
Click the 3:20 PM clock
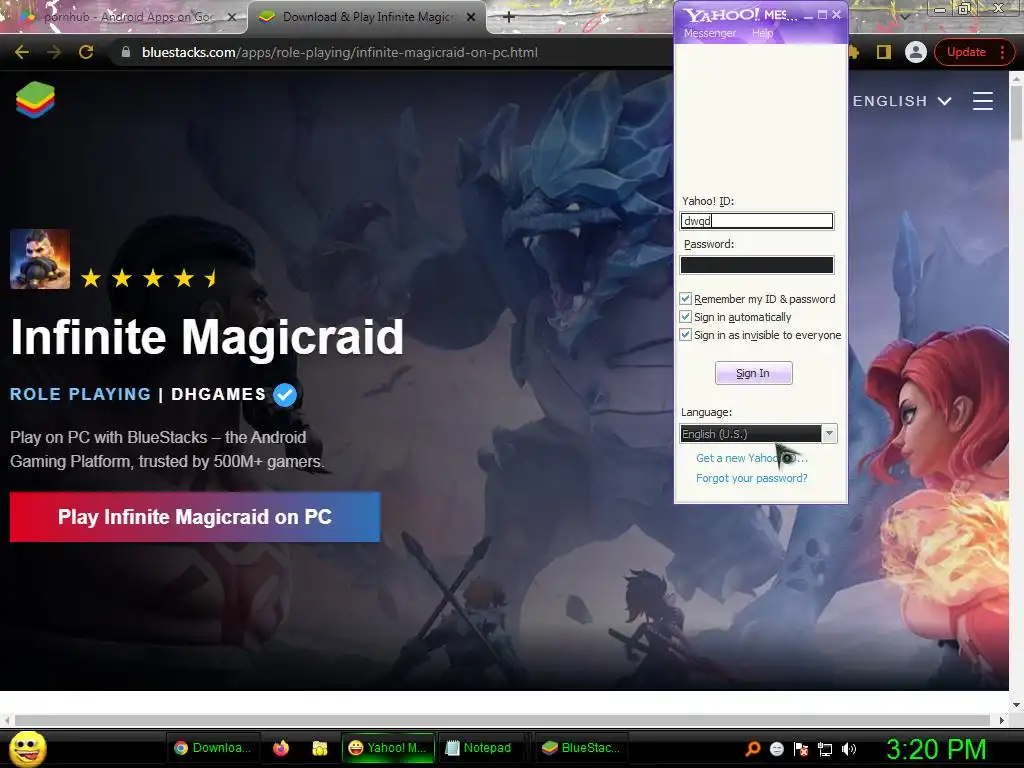pyautogui.click(x=936, y=749)
